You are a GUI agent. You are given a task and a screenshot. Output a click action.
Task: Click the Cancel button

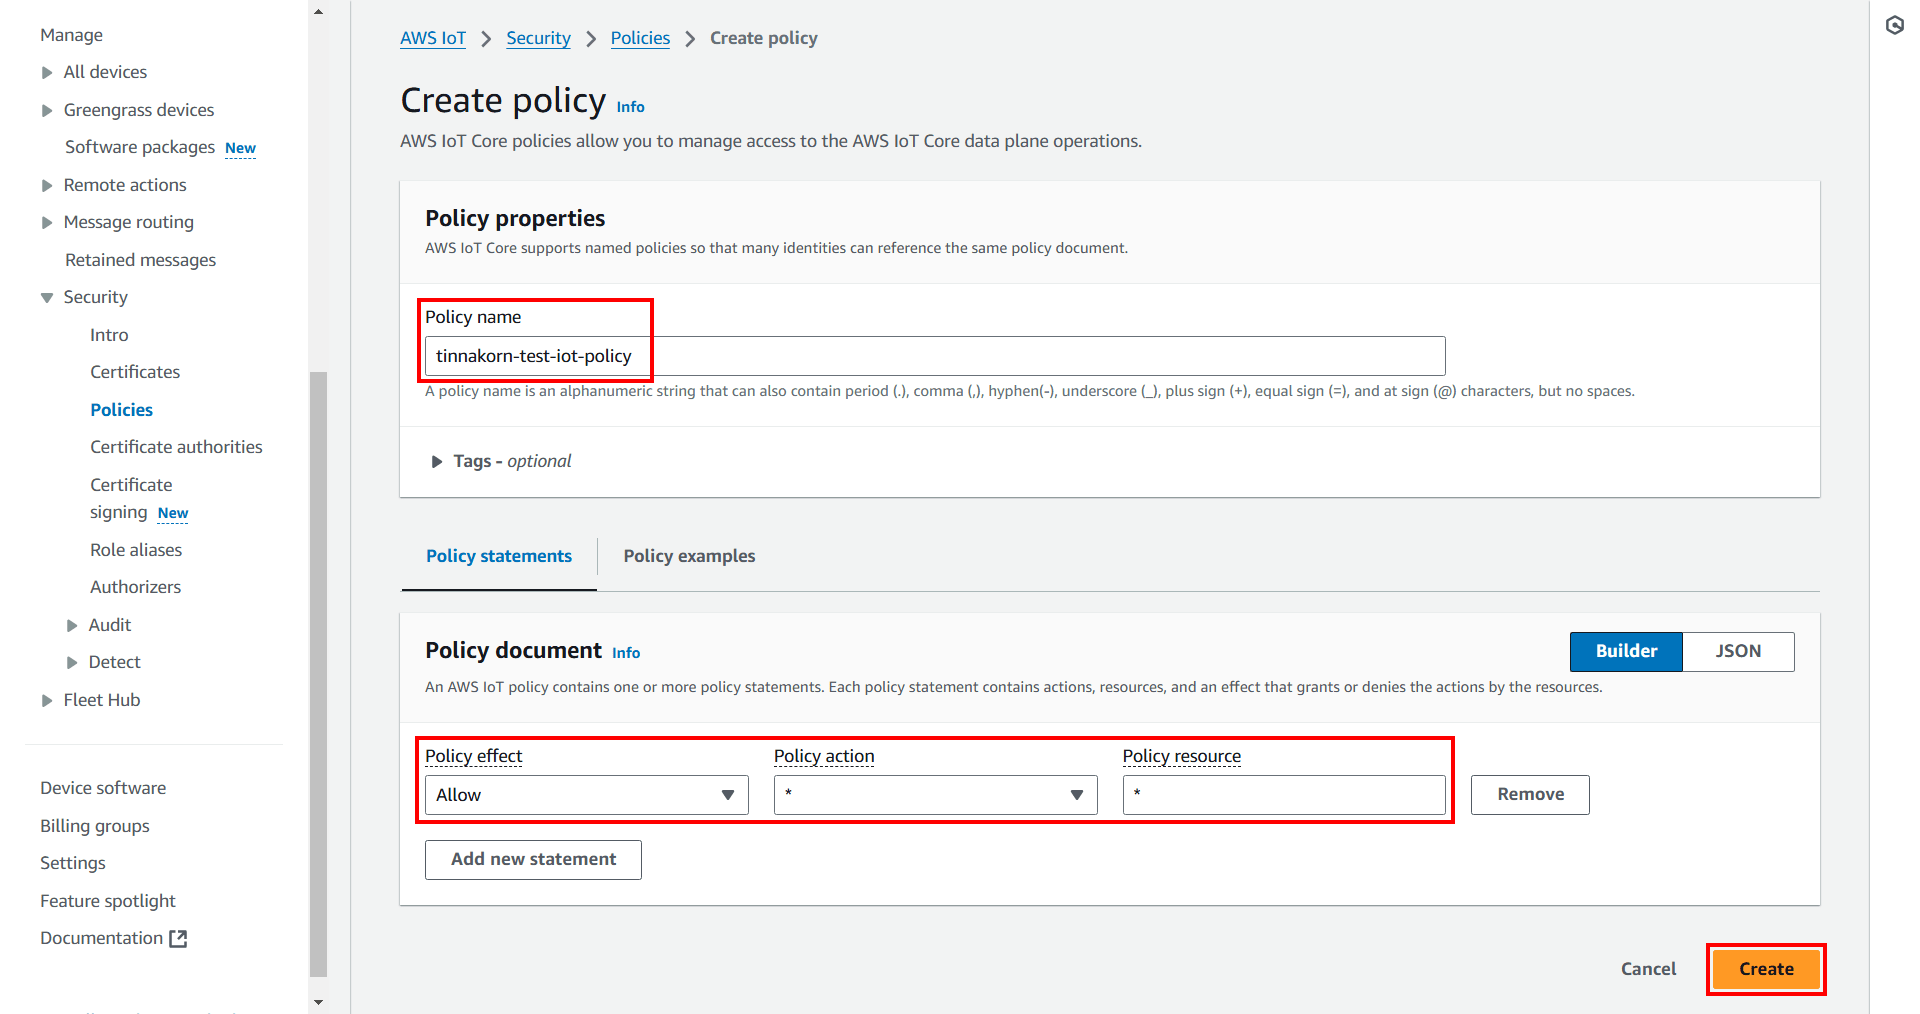click(1648, 969)
